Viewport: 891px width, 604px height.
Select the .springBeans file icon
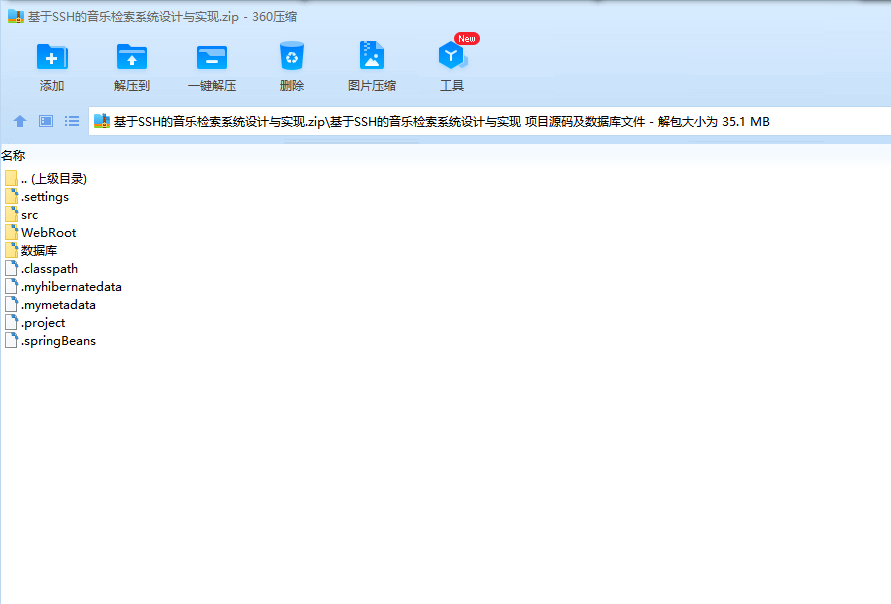(x=11, y=341)
